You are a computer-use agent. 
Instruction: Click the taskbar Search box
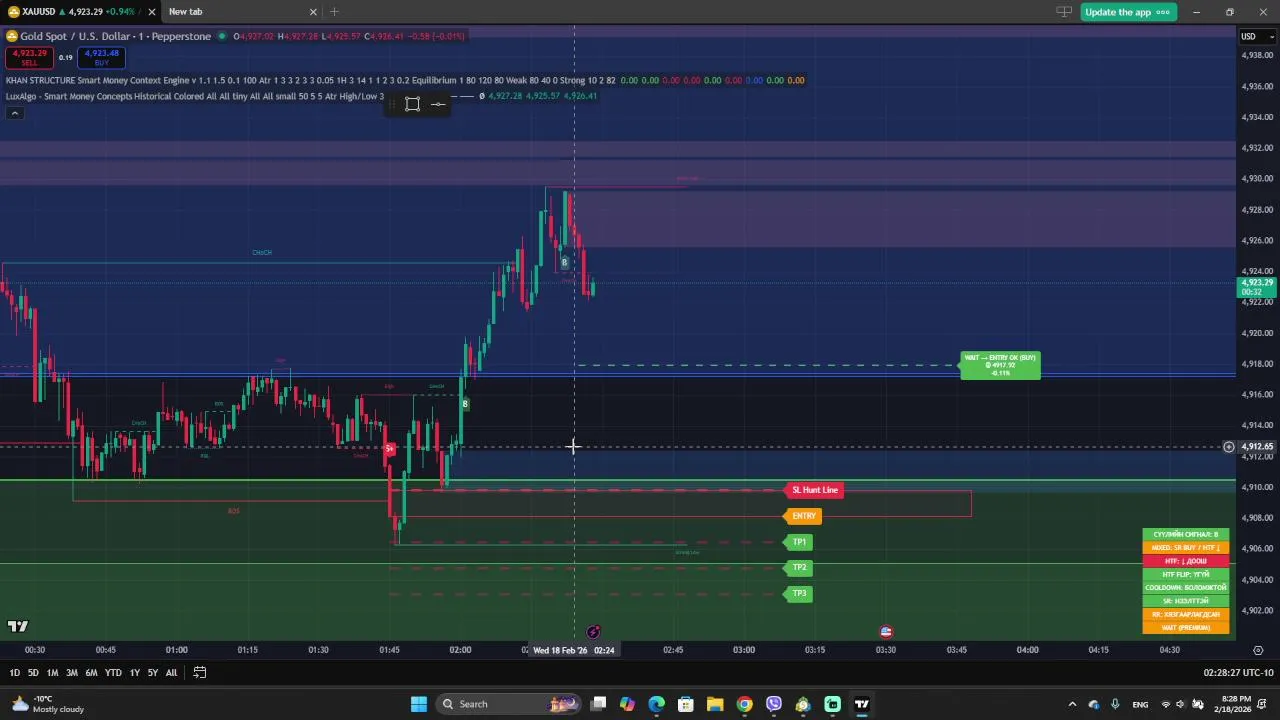coord(507,704)
